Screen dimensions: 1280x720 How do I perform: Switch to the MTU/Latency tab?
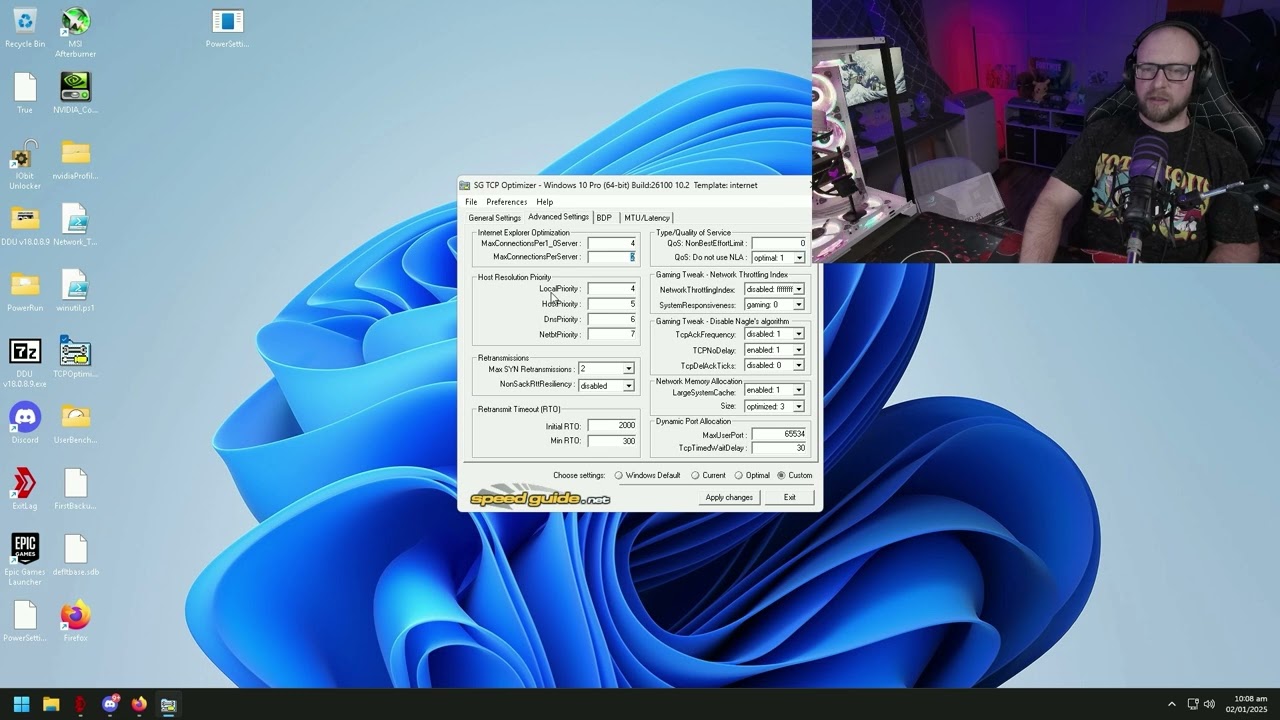pyautogui.click(x=647, y=218)
